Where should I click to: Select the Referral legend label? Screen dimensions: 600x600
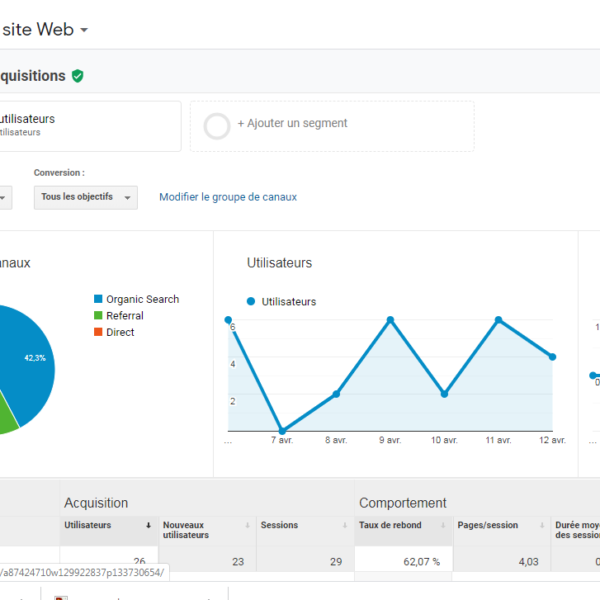click(125, 316)
